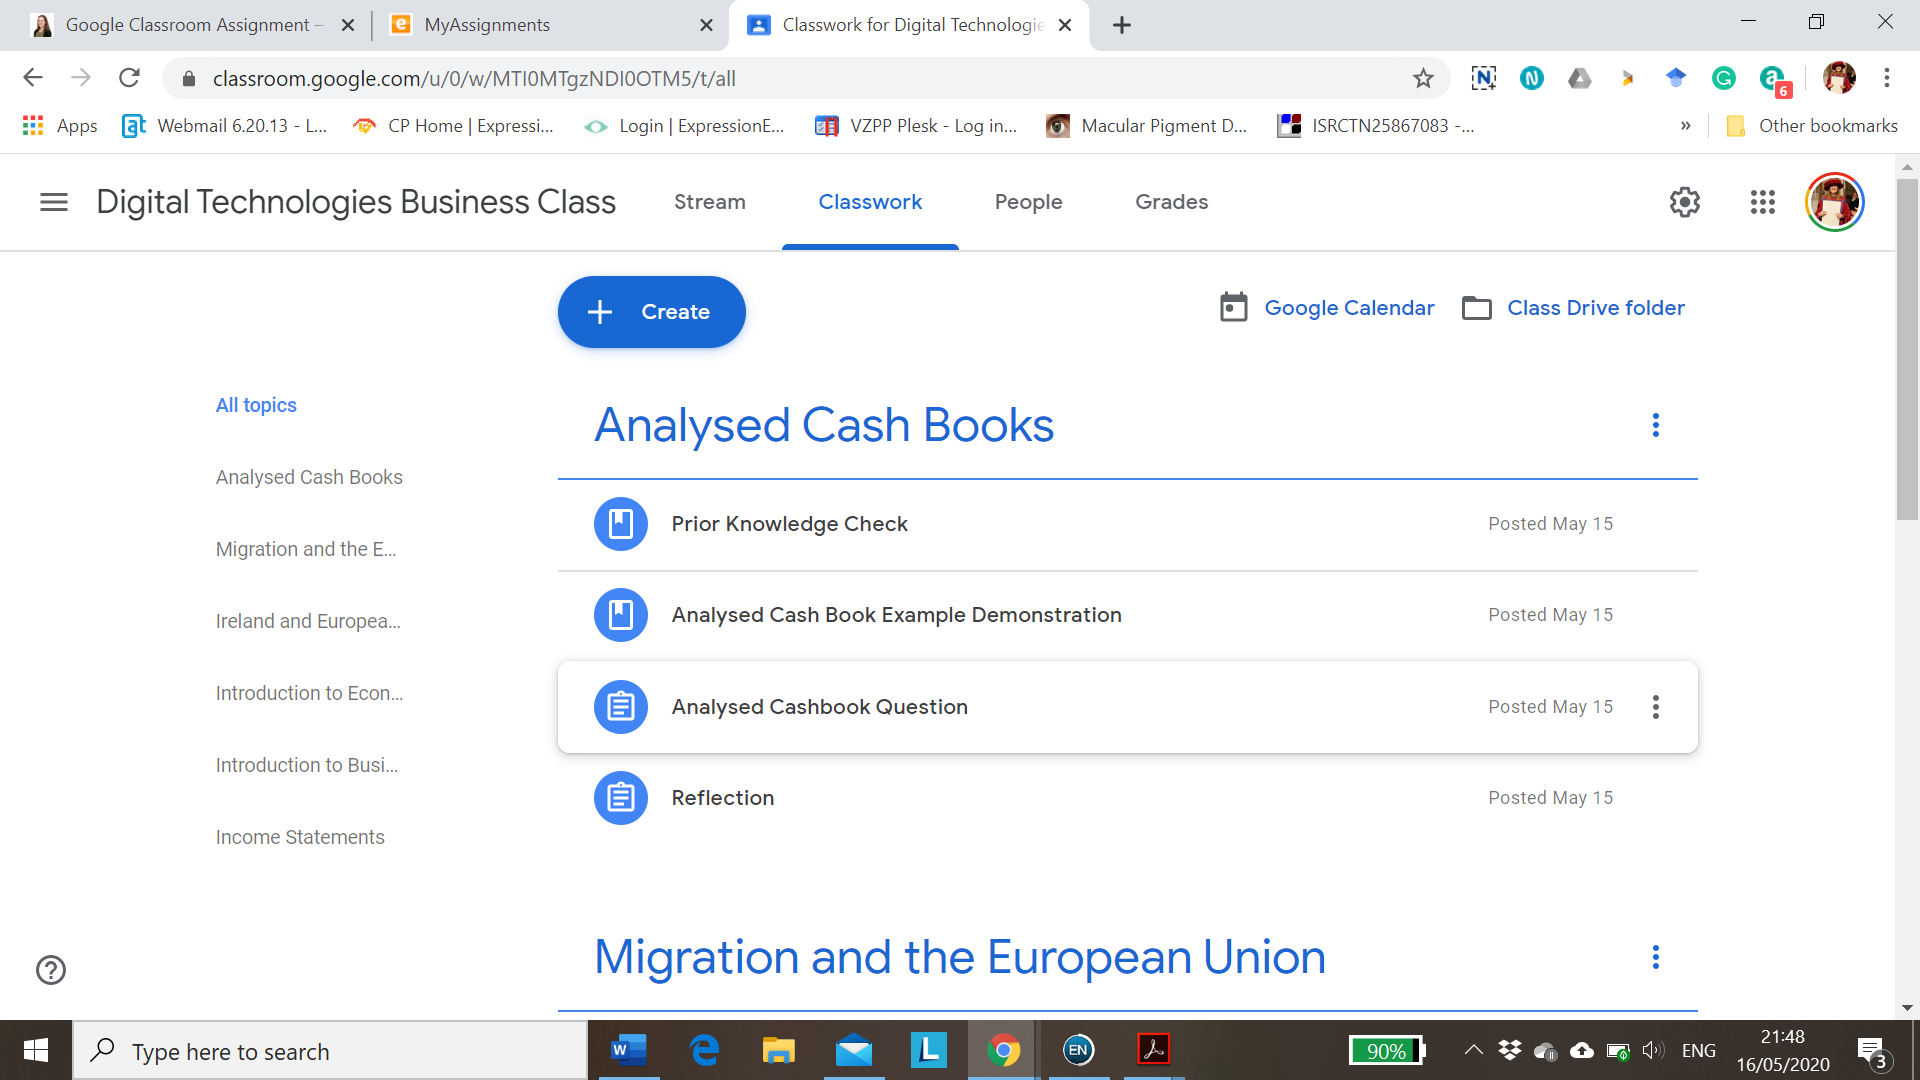Image resolution: width=1920 pixels, height=1080 pixels.
Task: Expand hidden bookmarks chevron
Action: point(1685,126)
